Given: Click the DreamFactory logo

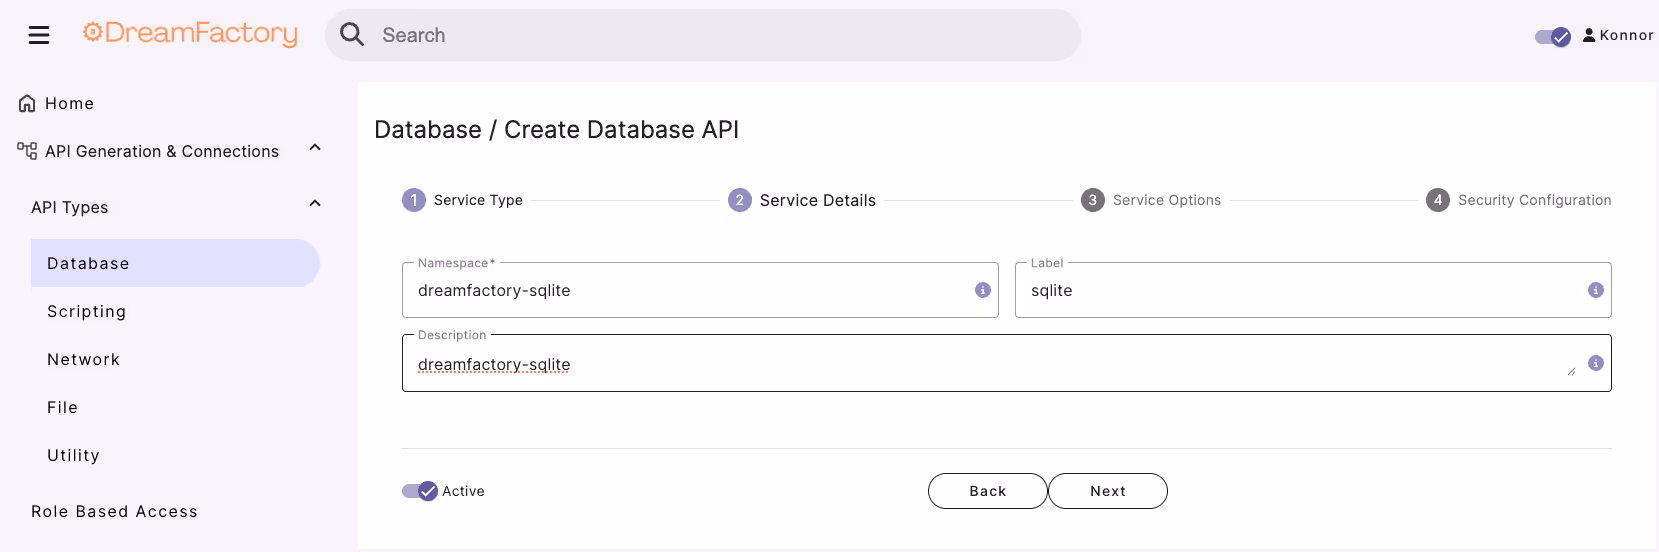Looking at the screenshot, I should pyautogui.click(x=190, y=34).
